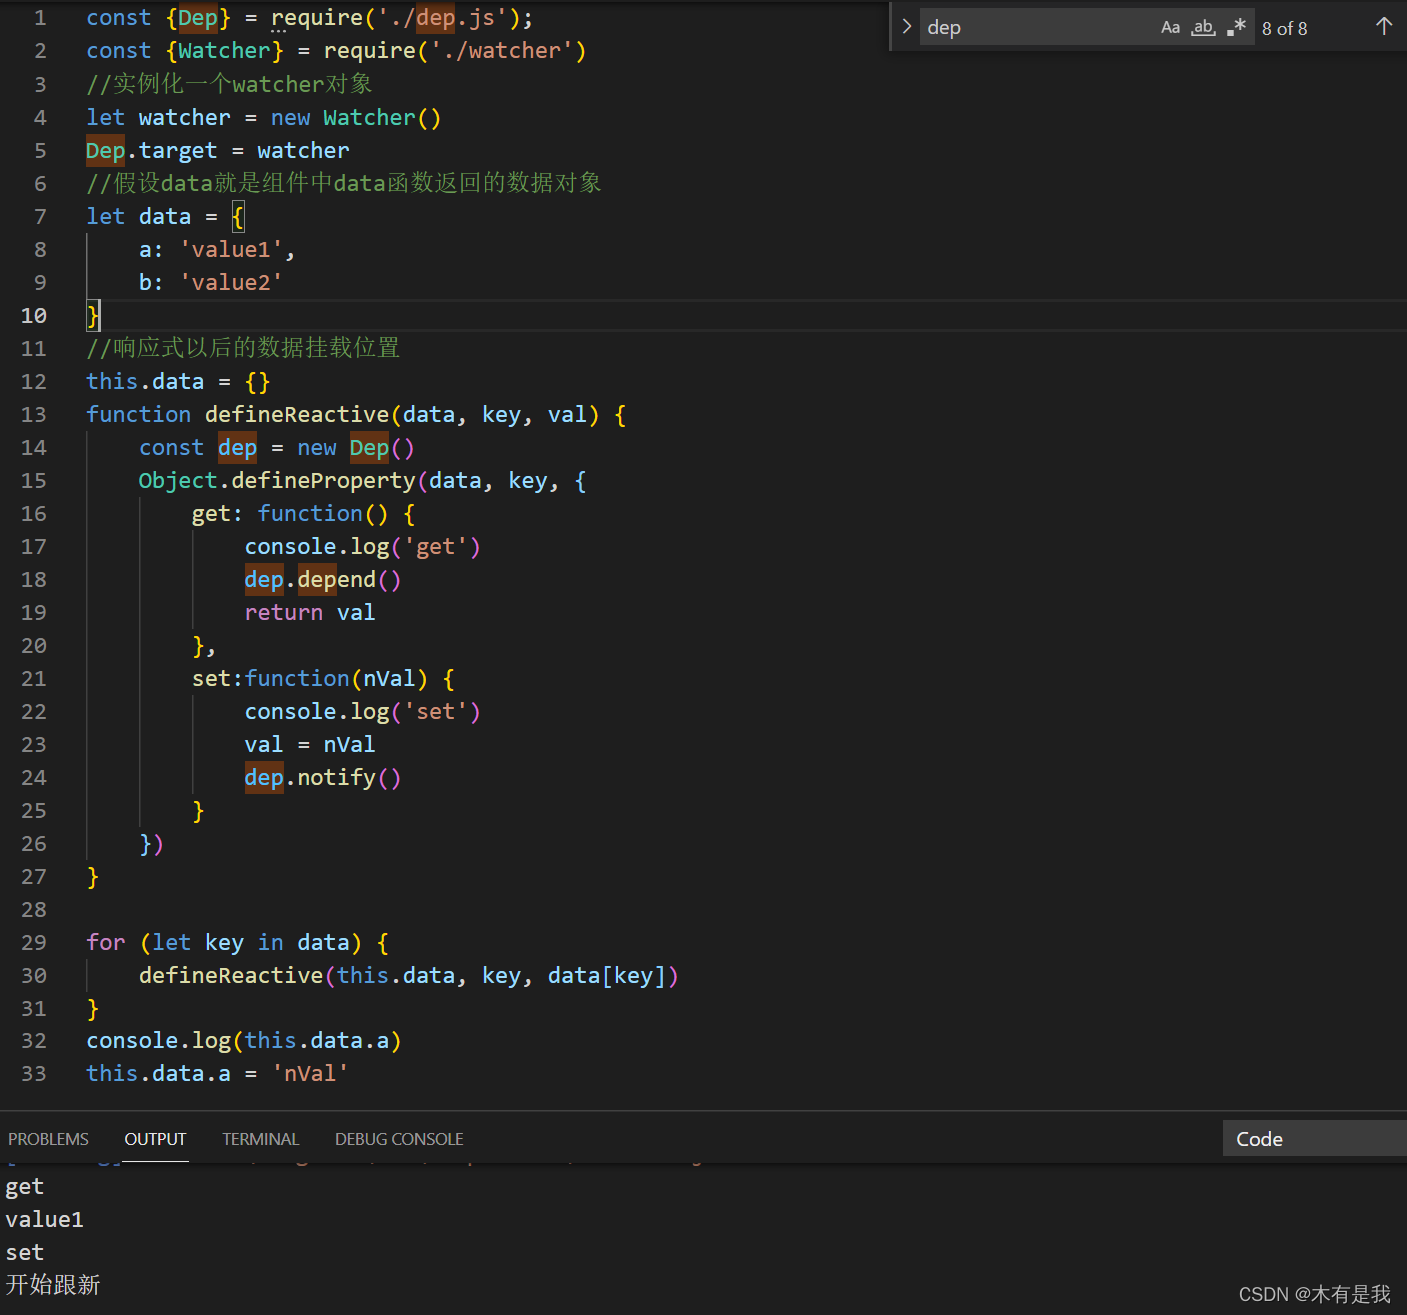Click string 'nVal' on line 33
This screenshot has width=1407, height=1315.
pyautogui.click(x=310, y=1074)
